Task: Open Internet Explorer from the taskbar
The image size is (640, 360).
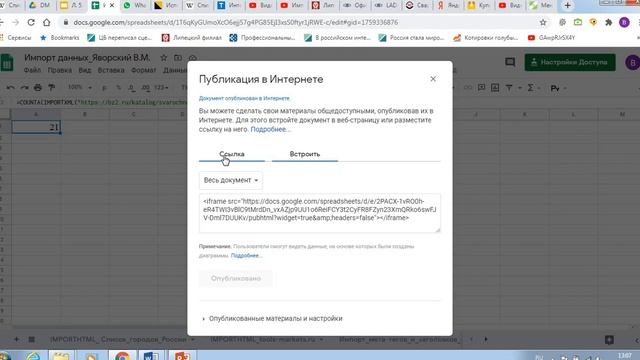Action: coord(33,356)
